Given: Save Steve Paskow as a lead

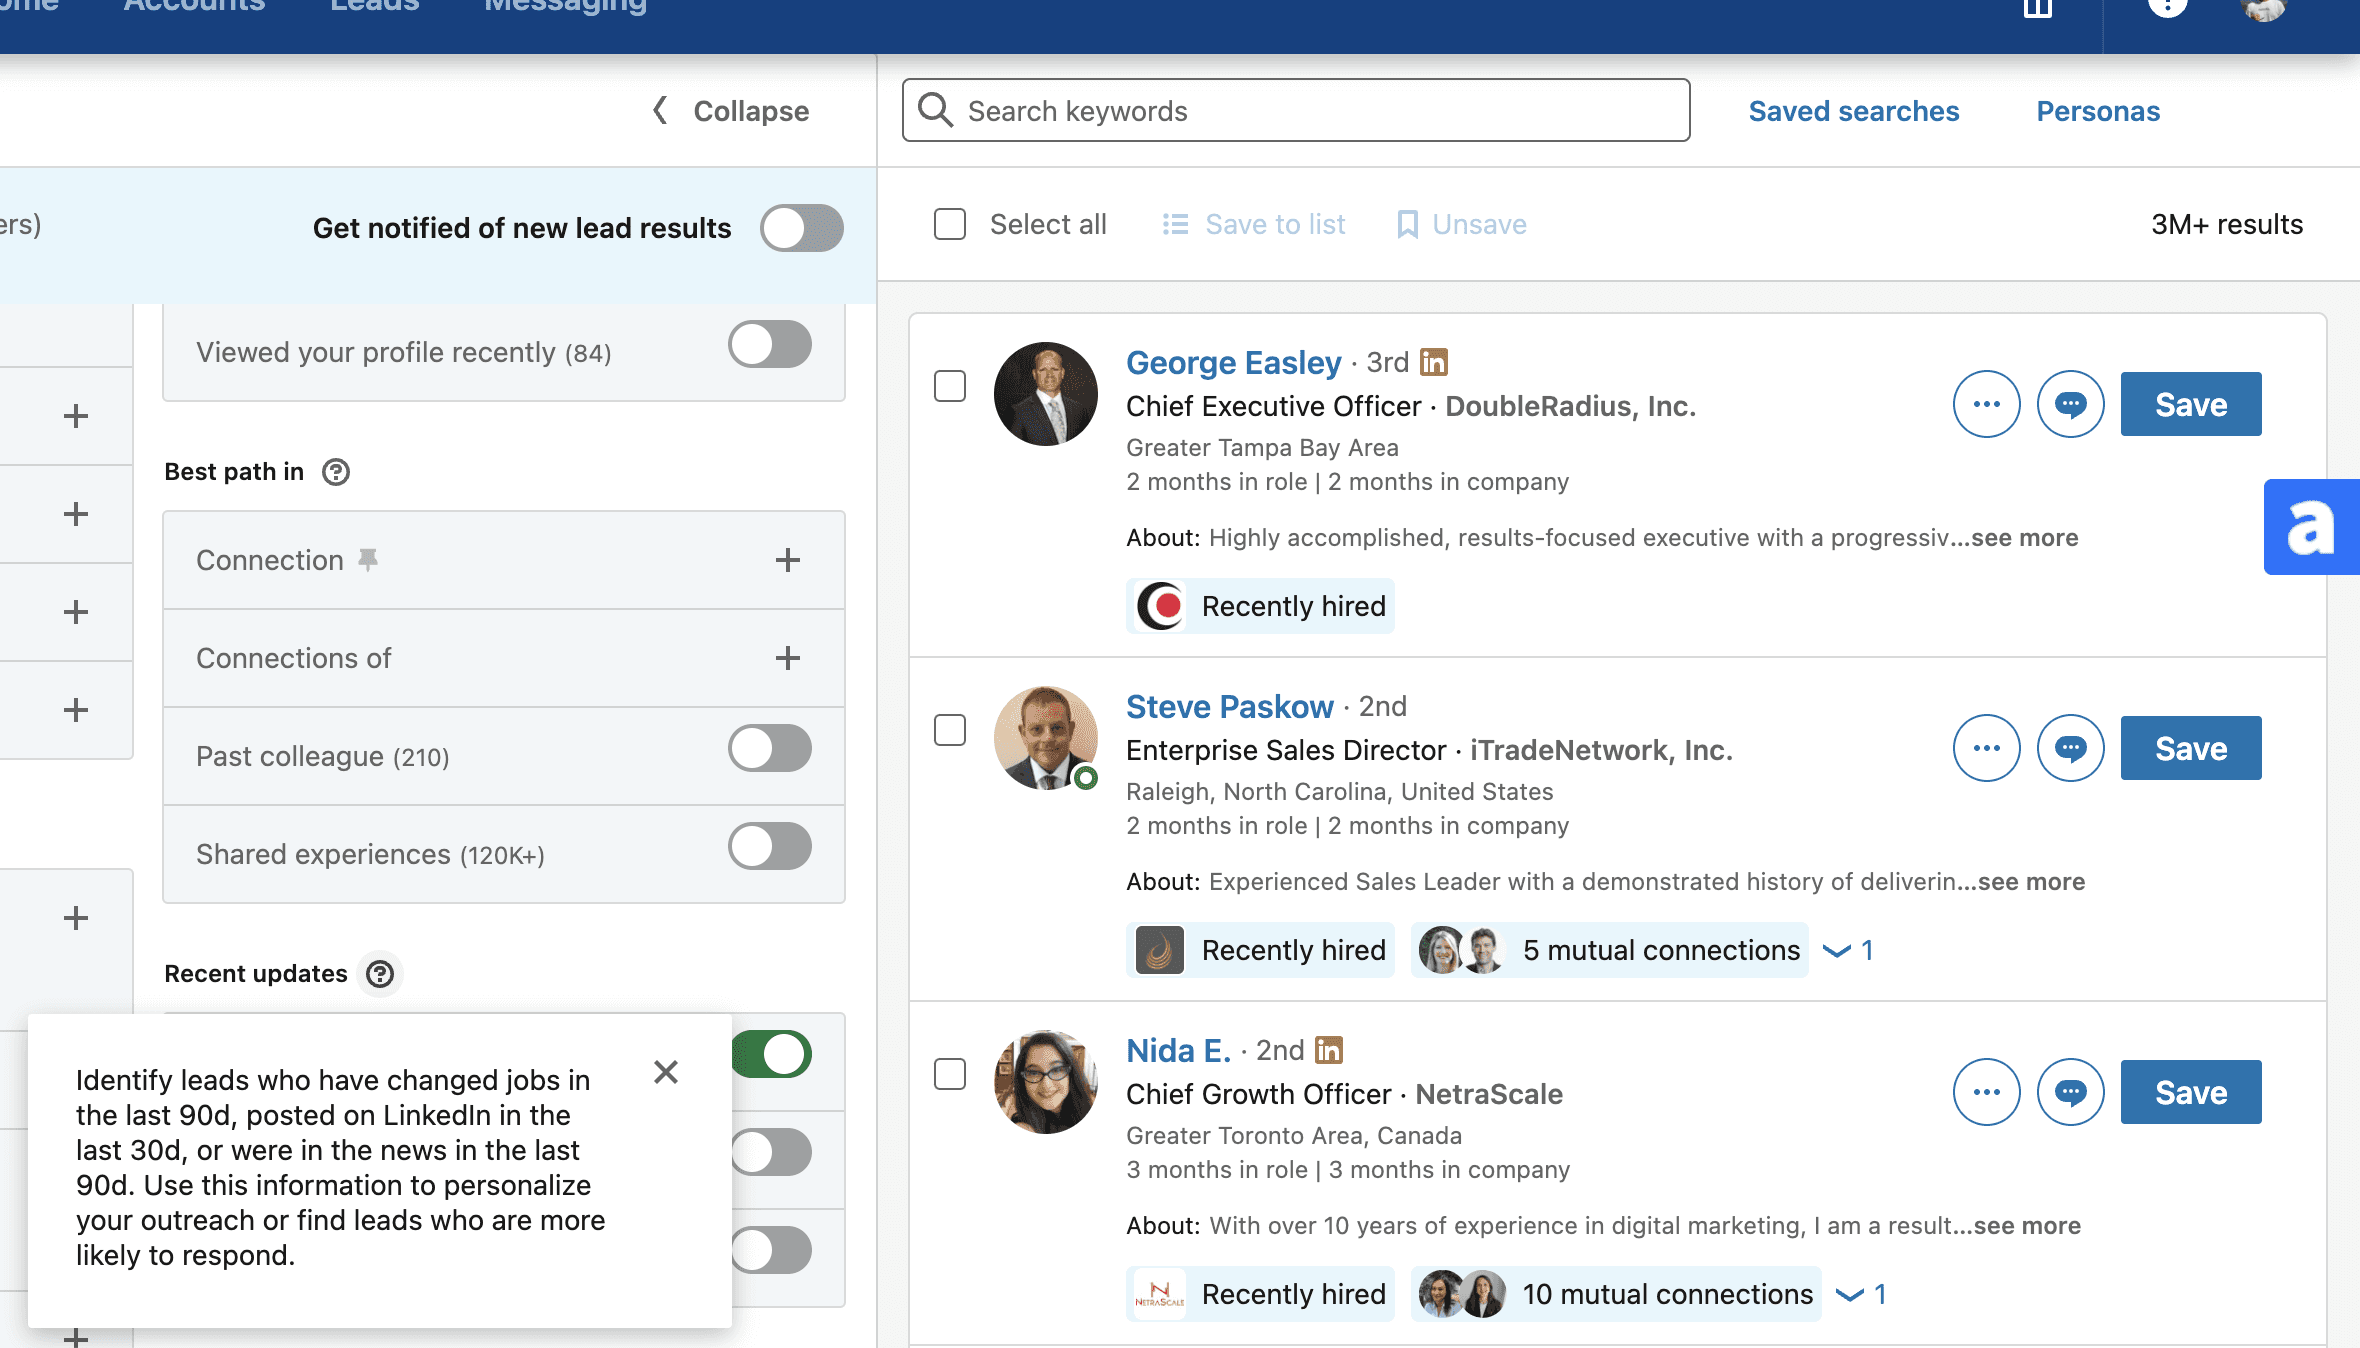Looking at the screenshot, I should pos(2191,748).
